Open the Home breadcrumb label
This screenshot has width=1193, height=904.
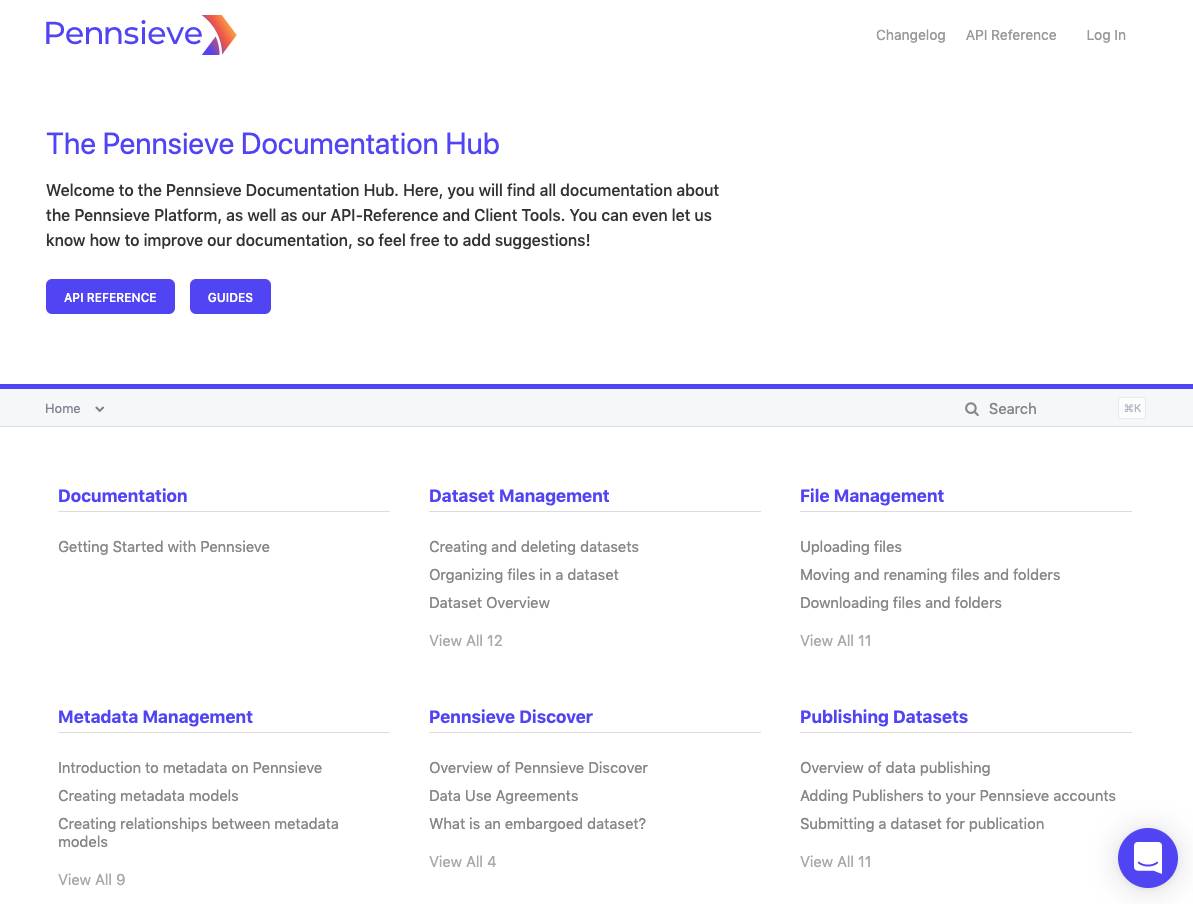[x=62, y=409]
